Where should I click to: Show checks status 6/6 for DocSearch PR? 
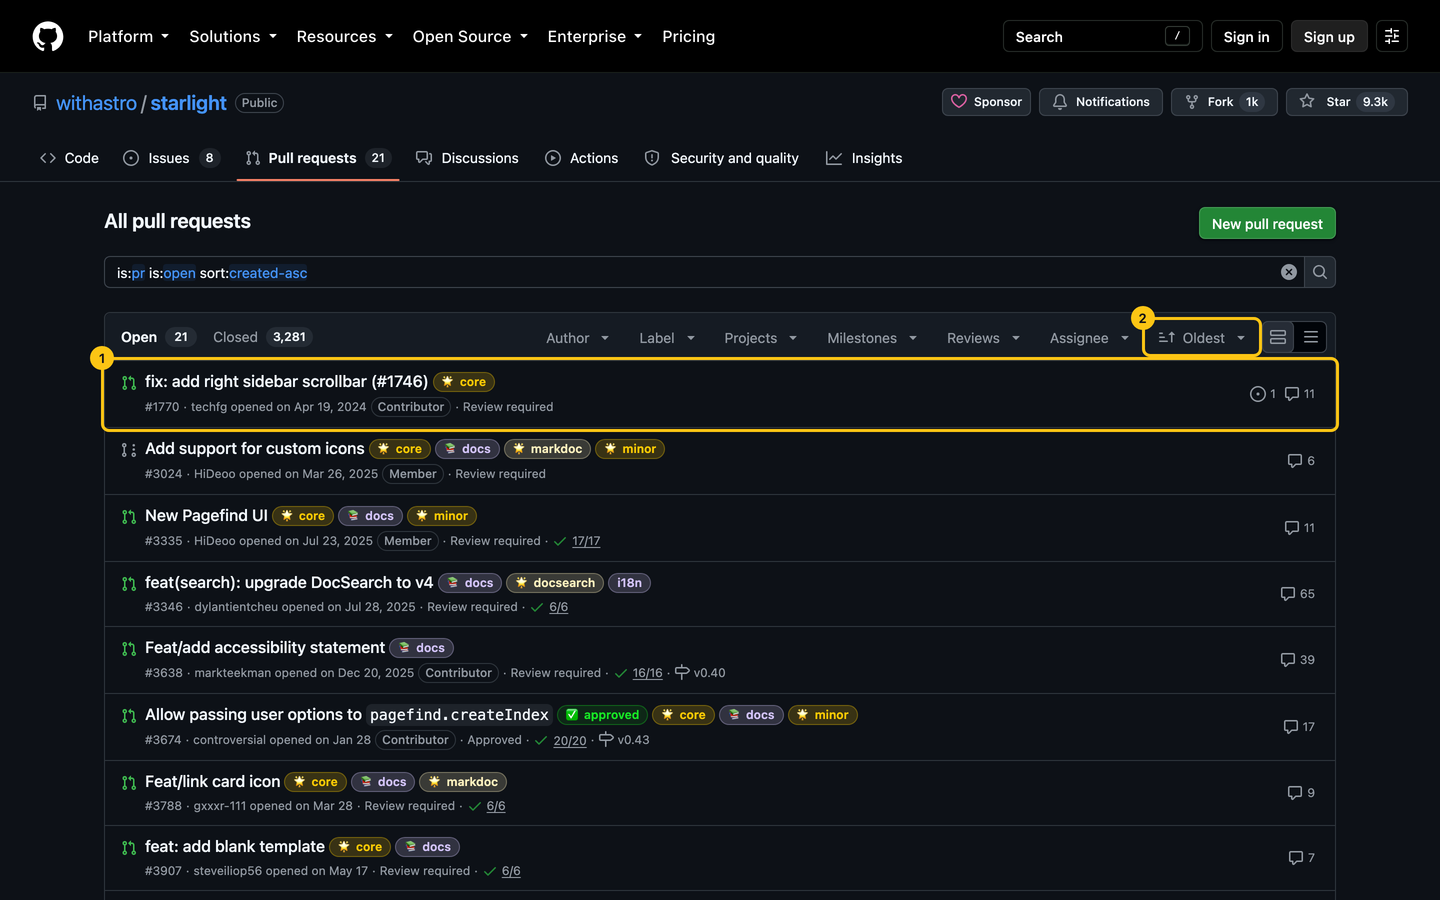(558, 607)
